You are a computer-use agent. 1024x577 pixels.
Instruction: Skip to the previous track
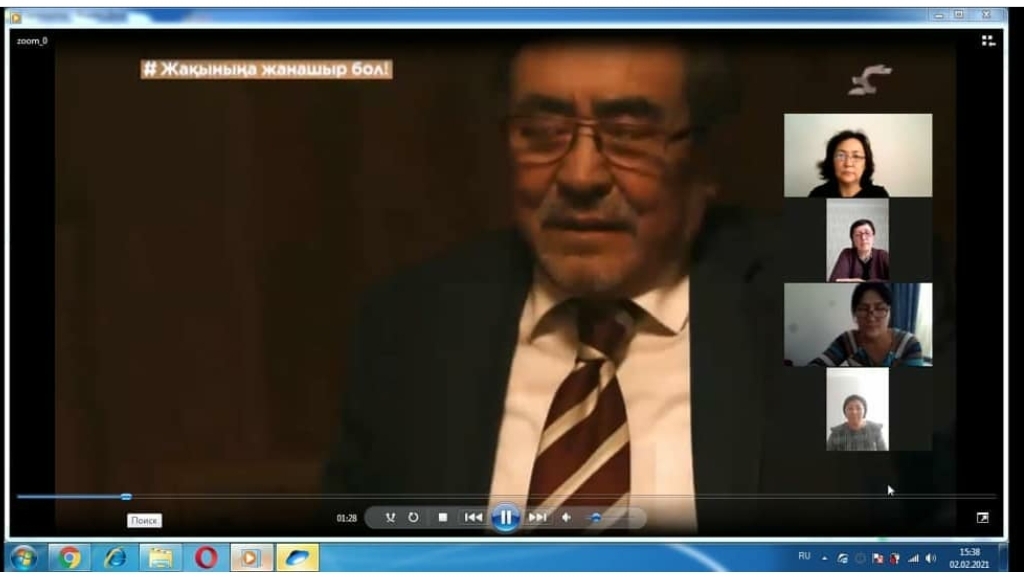click(473, 517)
